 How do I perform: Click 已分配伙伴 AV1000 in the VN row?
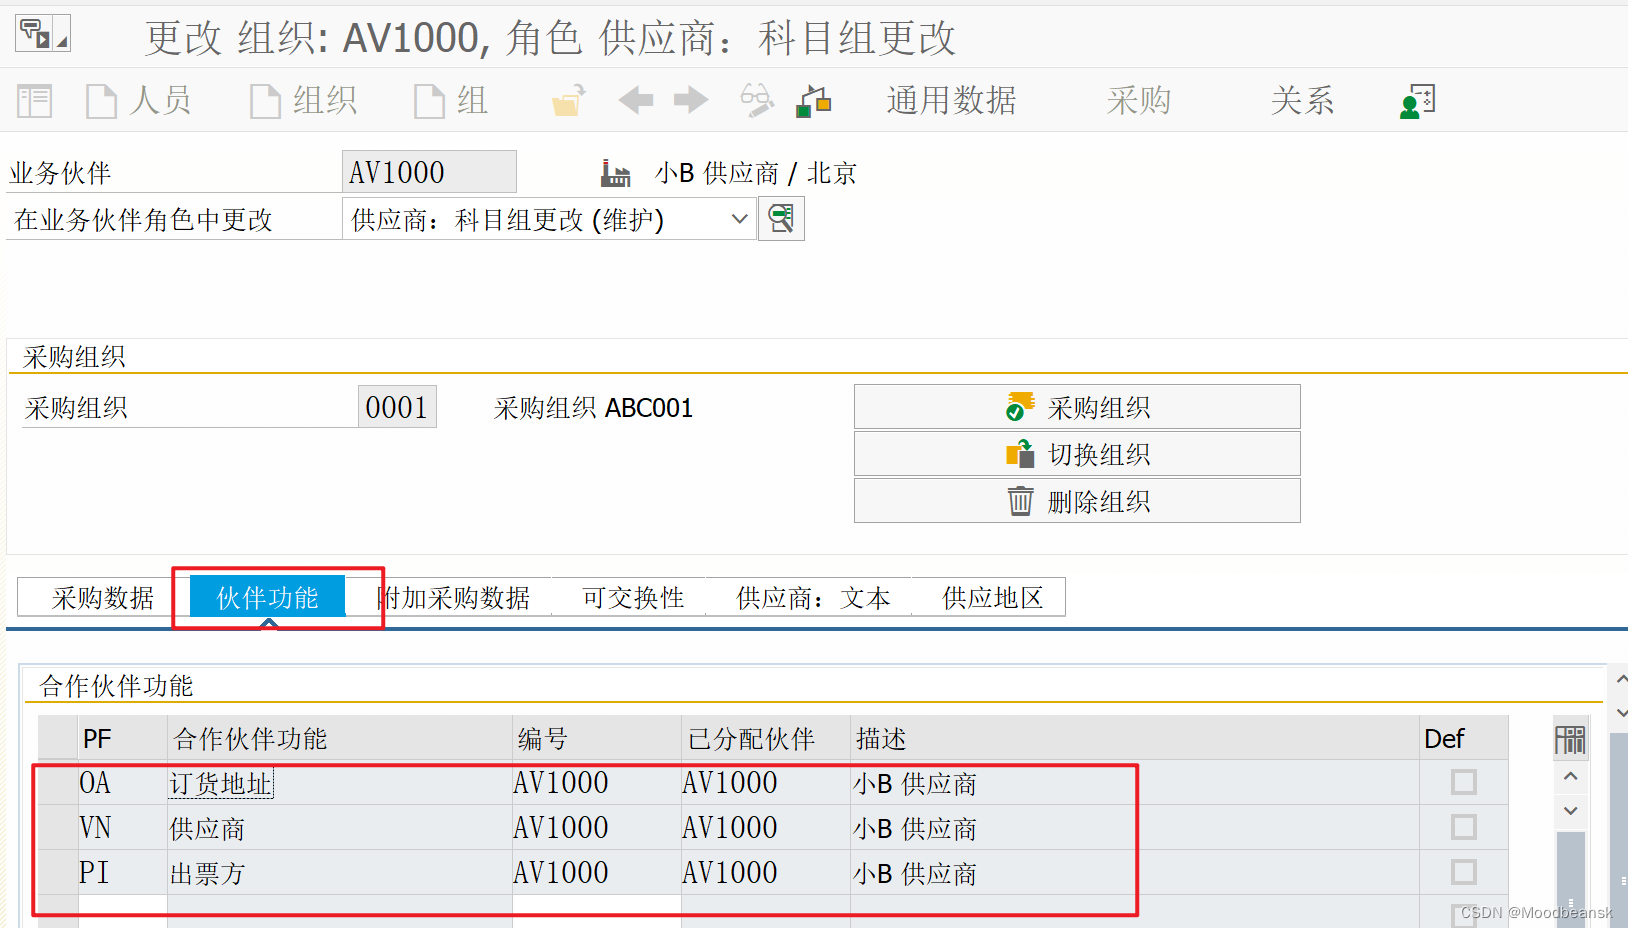point(766,828)
